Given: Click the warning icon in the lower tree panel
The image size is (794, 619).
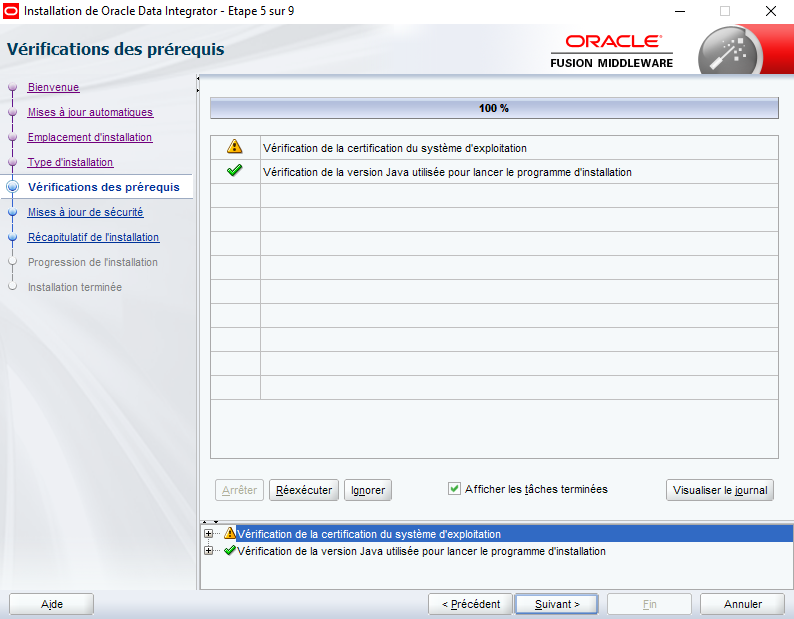Looking at the screenshot, I should [230, 533].
